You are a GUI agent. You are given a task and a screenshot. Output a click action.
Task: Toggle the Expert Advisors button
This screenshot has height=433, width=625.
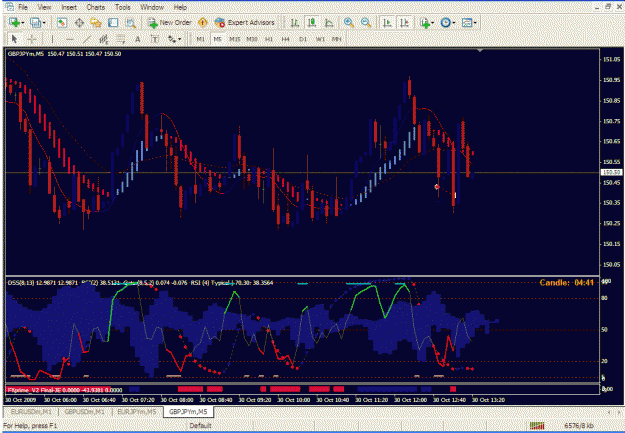click(244, 23)
